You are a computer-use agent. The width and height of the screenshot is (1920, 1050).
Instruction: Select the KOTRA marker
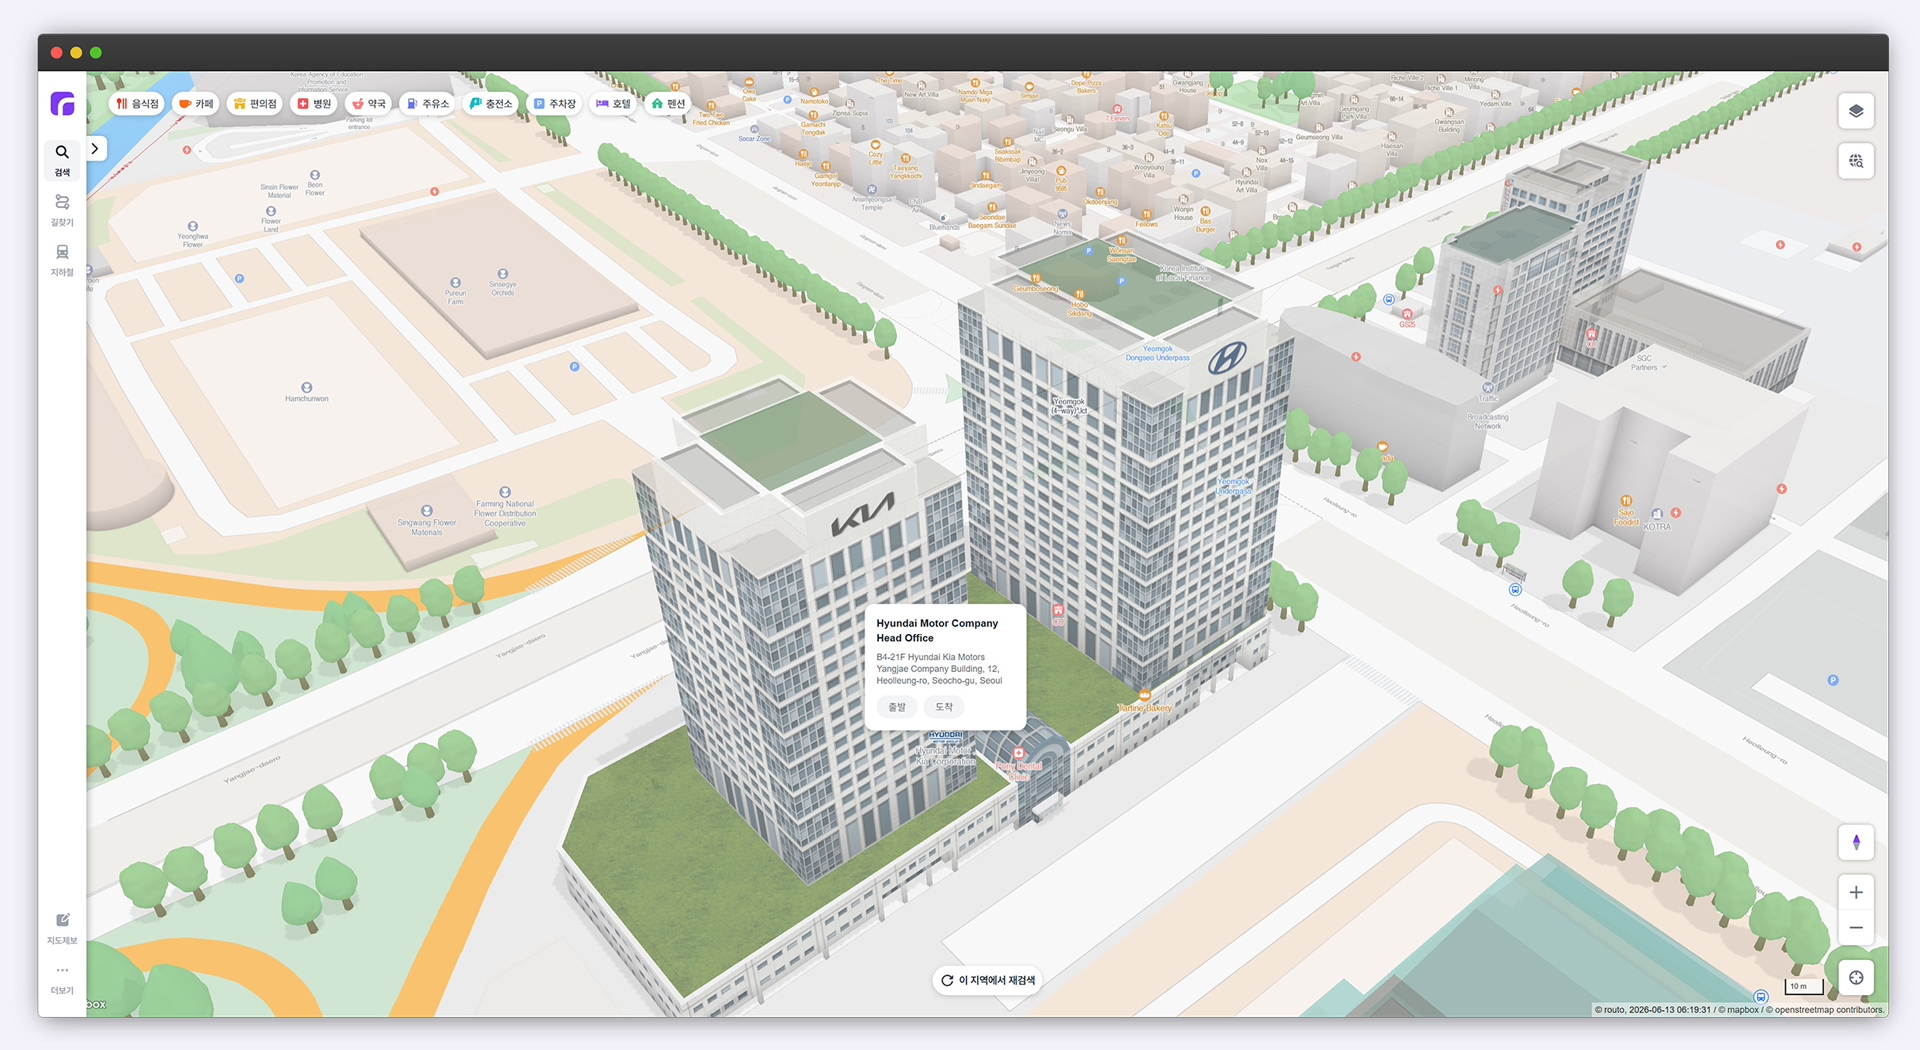tap(1657, 515)
